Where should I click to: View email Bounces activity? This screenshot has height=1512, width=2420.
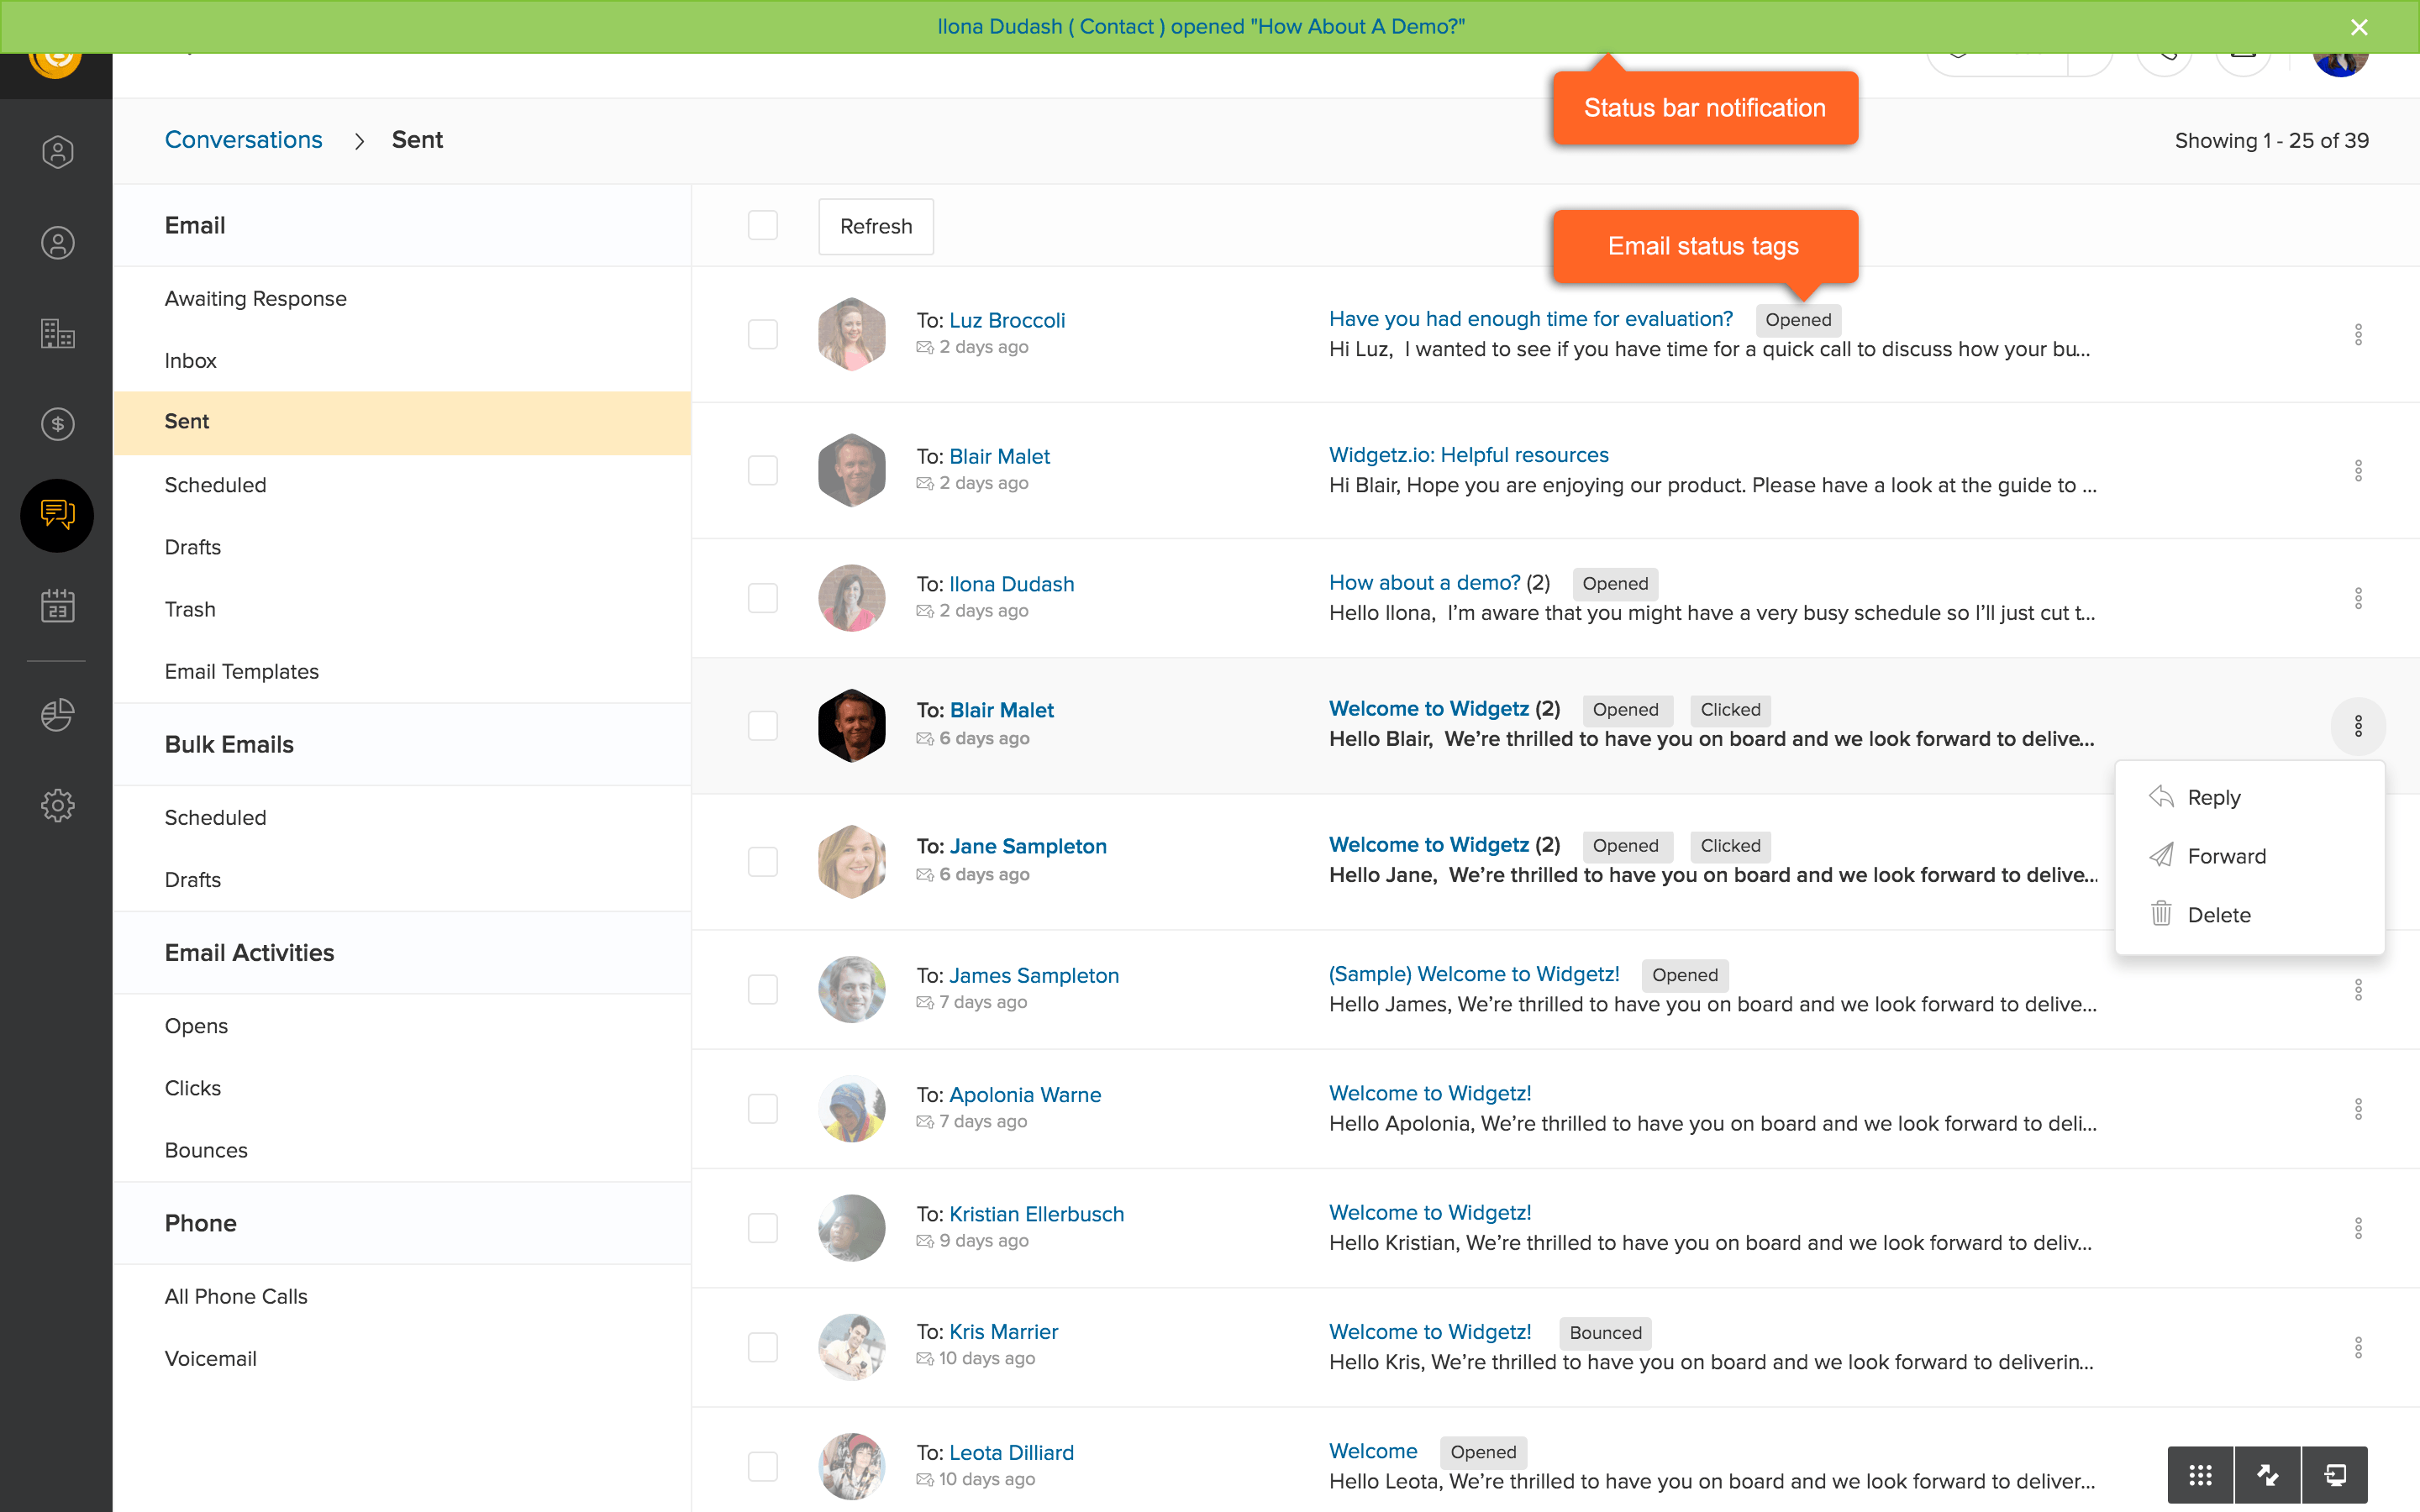[206, 1150]
